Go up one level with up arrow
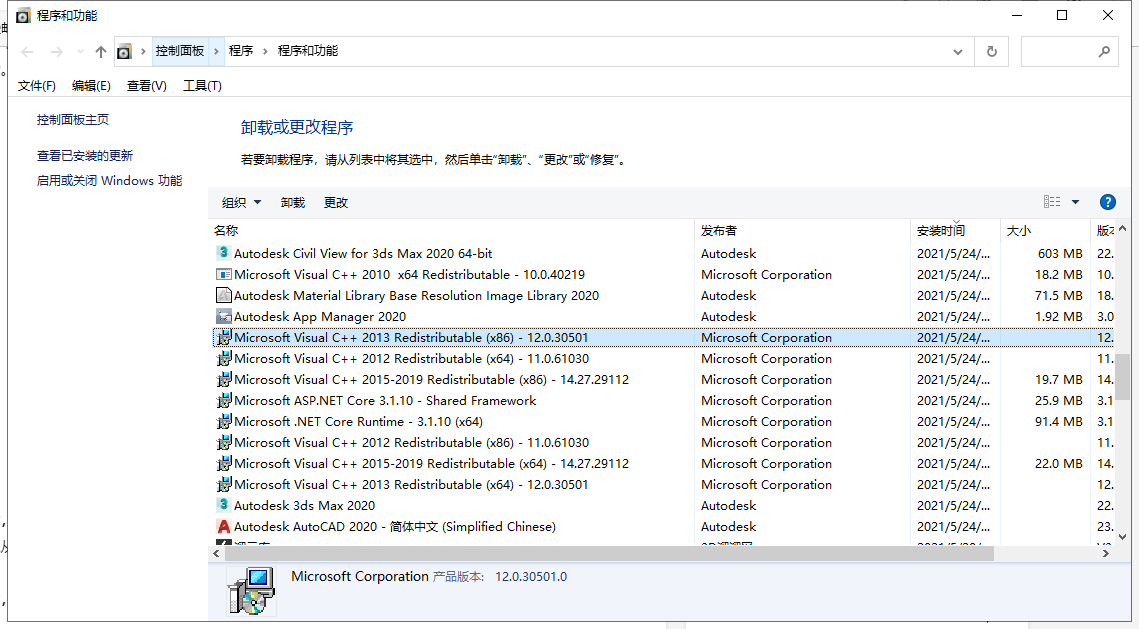Image resolution: width=1139 pixels, height=629 pixels. 100,52
